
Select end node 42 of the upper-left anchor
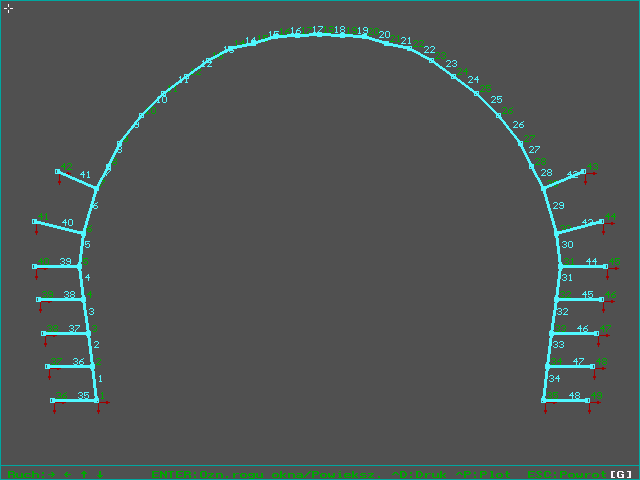point(58,172)
